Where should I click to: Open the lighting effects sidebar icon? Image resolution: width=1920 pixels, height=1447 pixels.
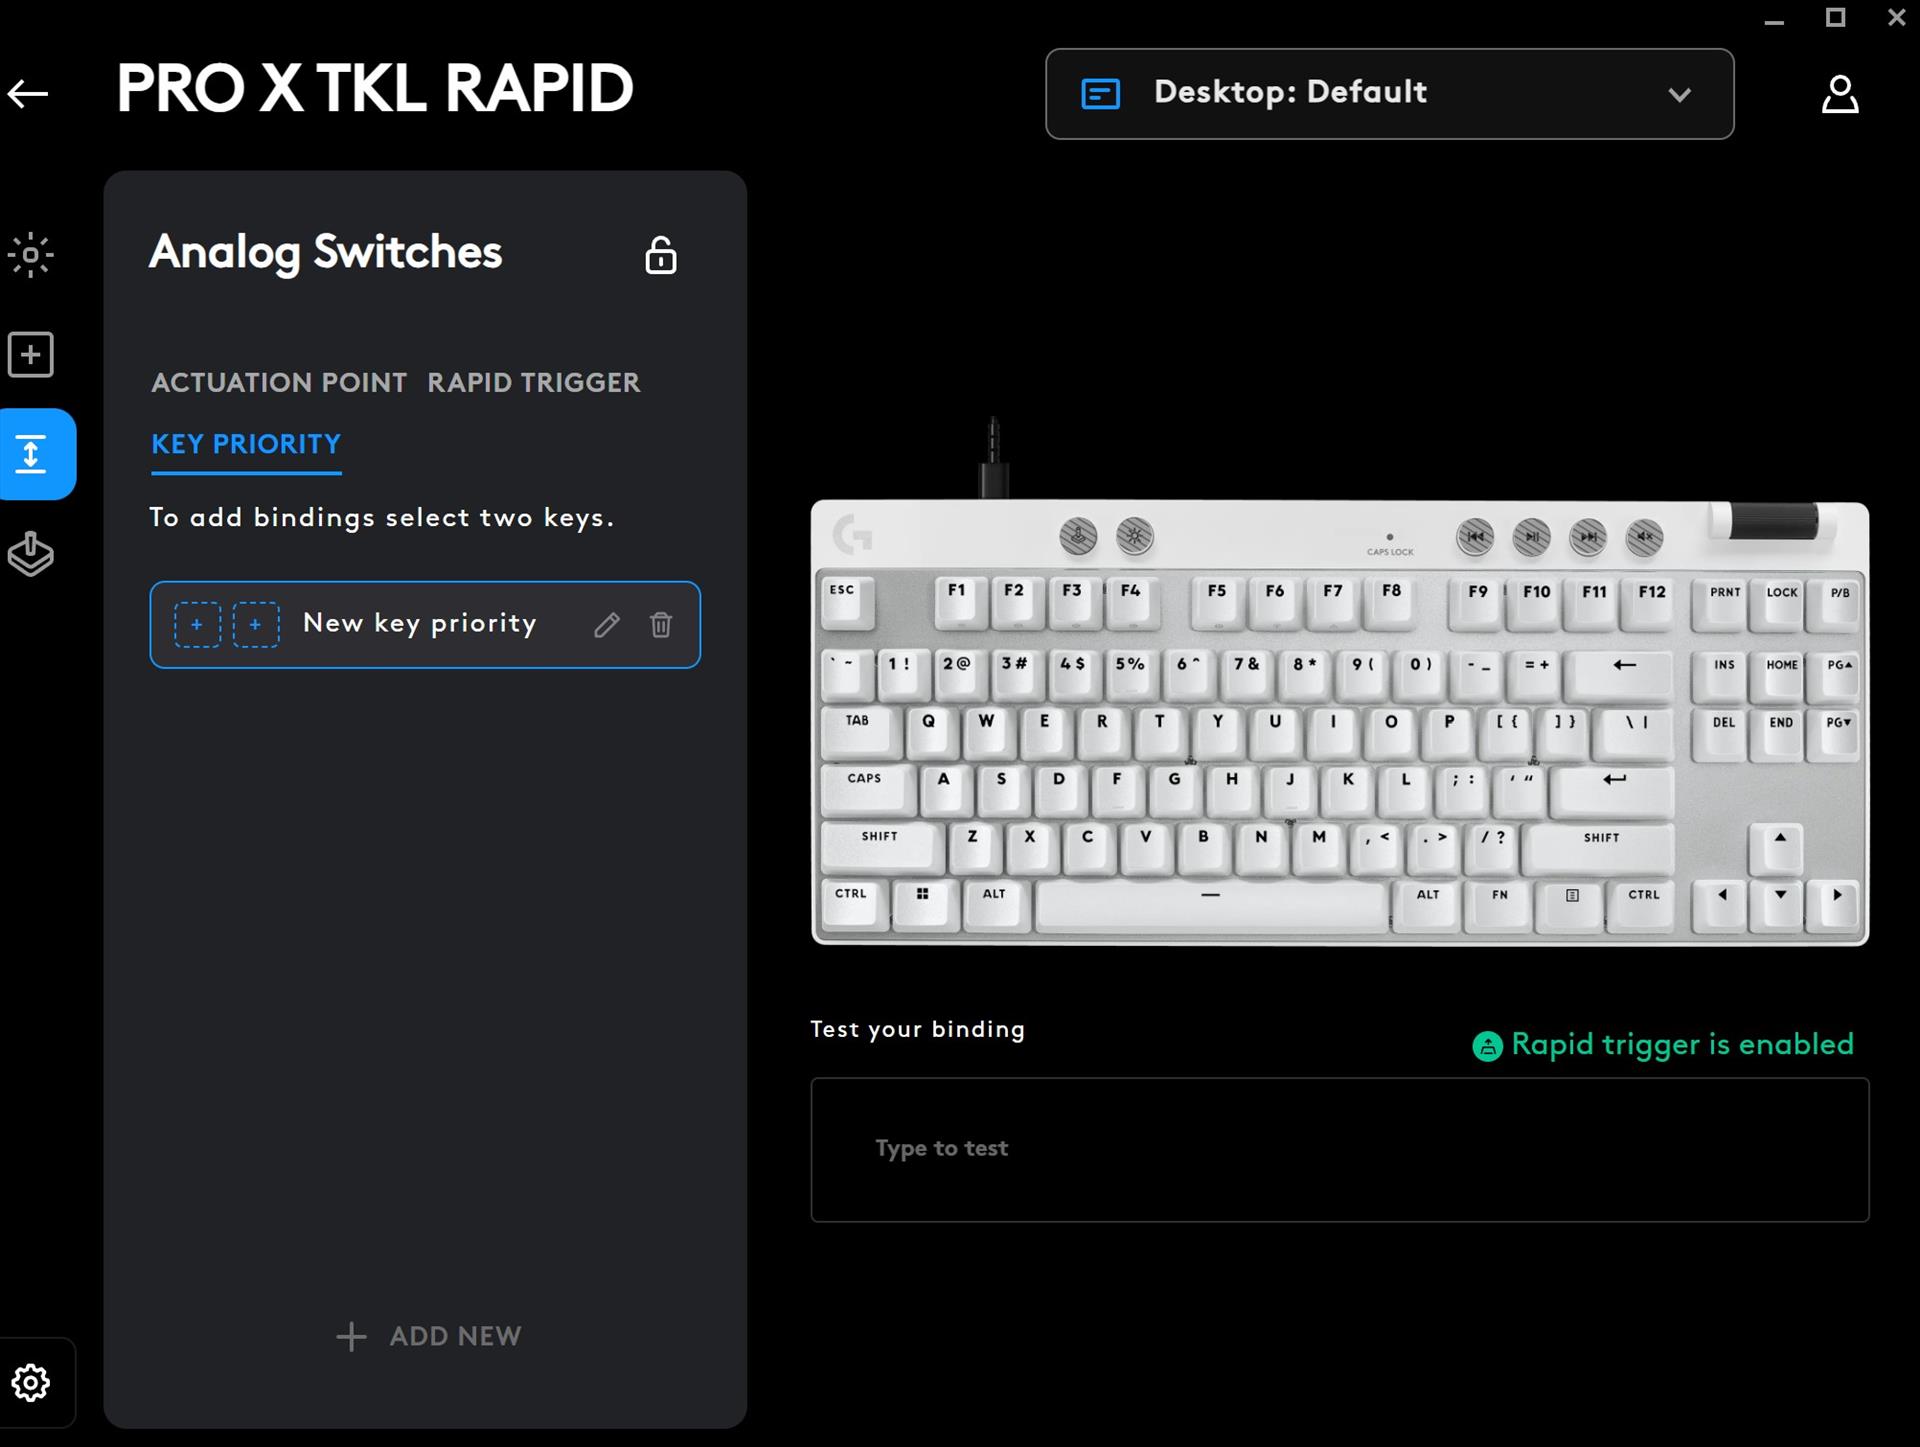click(31, 255)
